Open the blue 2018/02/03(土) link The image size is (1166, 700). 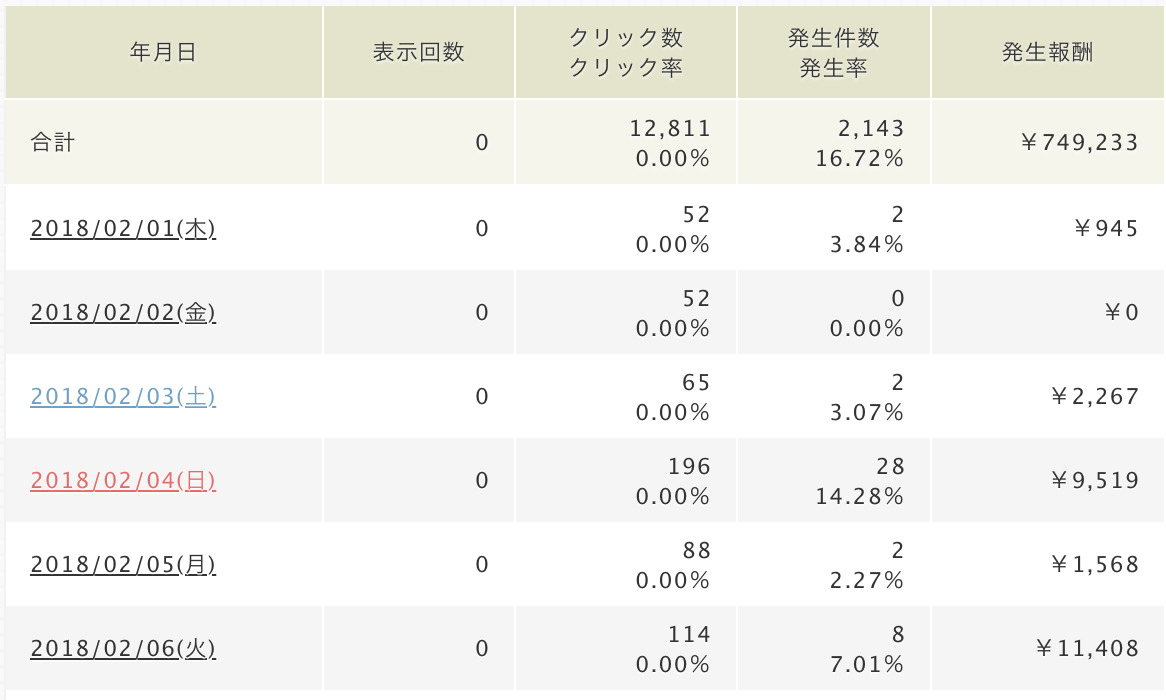point(123,396)
